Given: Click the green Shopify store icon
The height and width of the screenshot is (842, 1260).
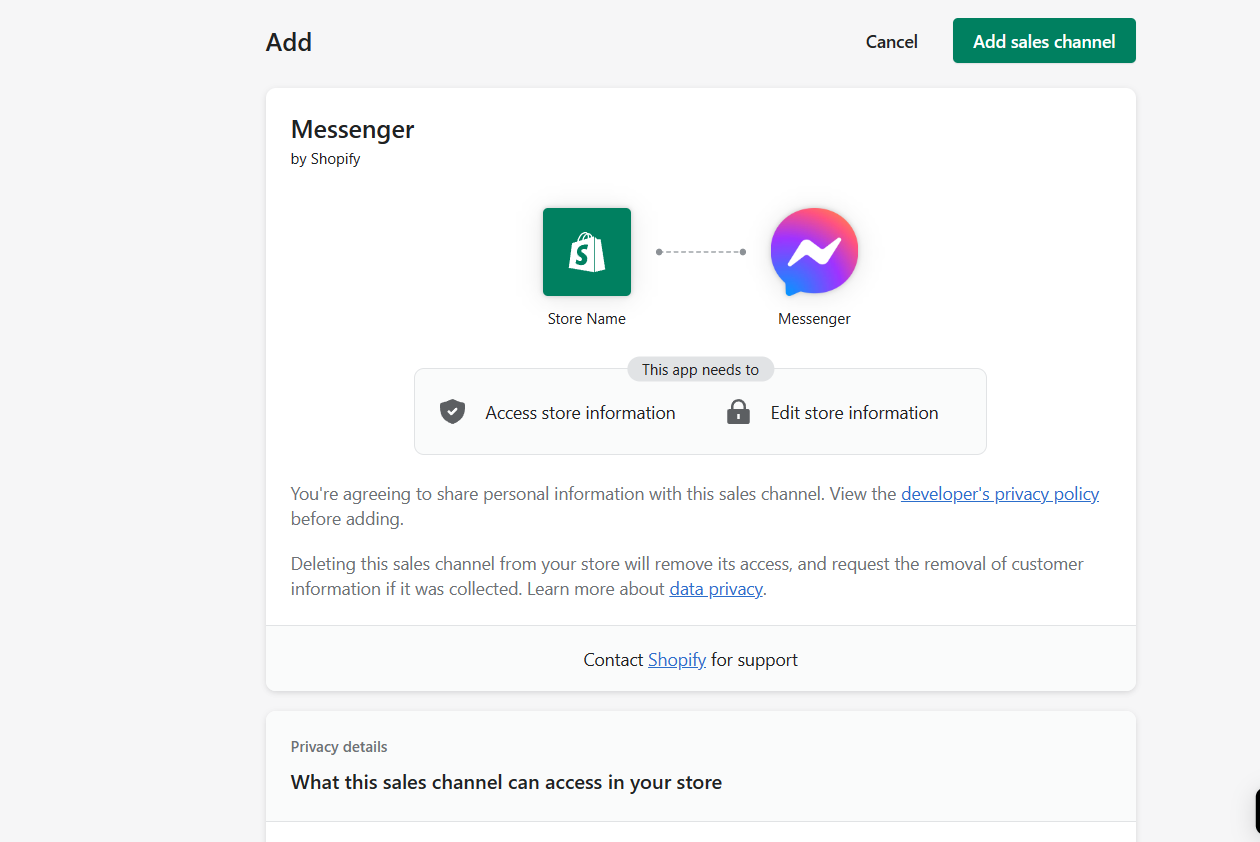Looking at the screenshot, I should (x=587, y=252).
